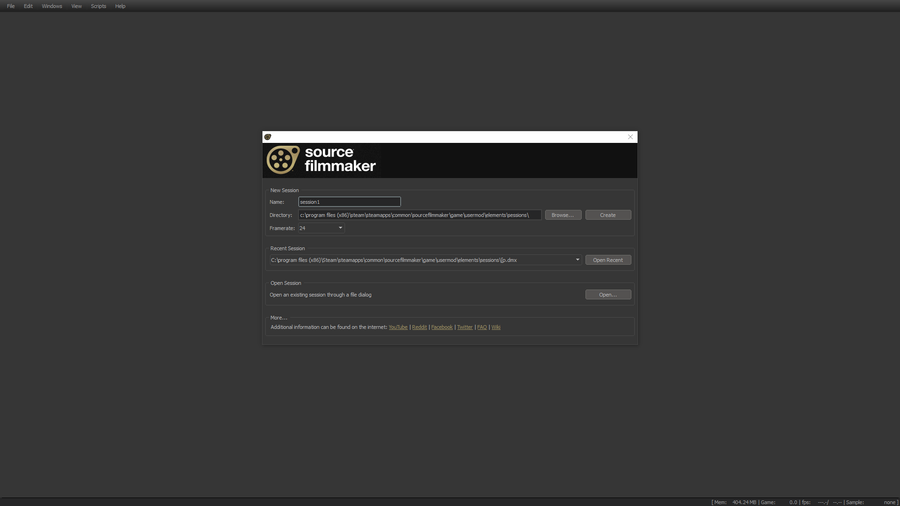Click the Open... session button
Screen dimensions: 900x506
click(608, 295)
